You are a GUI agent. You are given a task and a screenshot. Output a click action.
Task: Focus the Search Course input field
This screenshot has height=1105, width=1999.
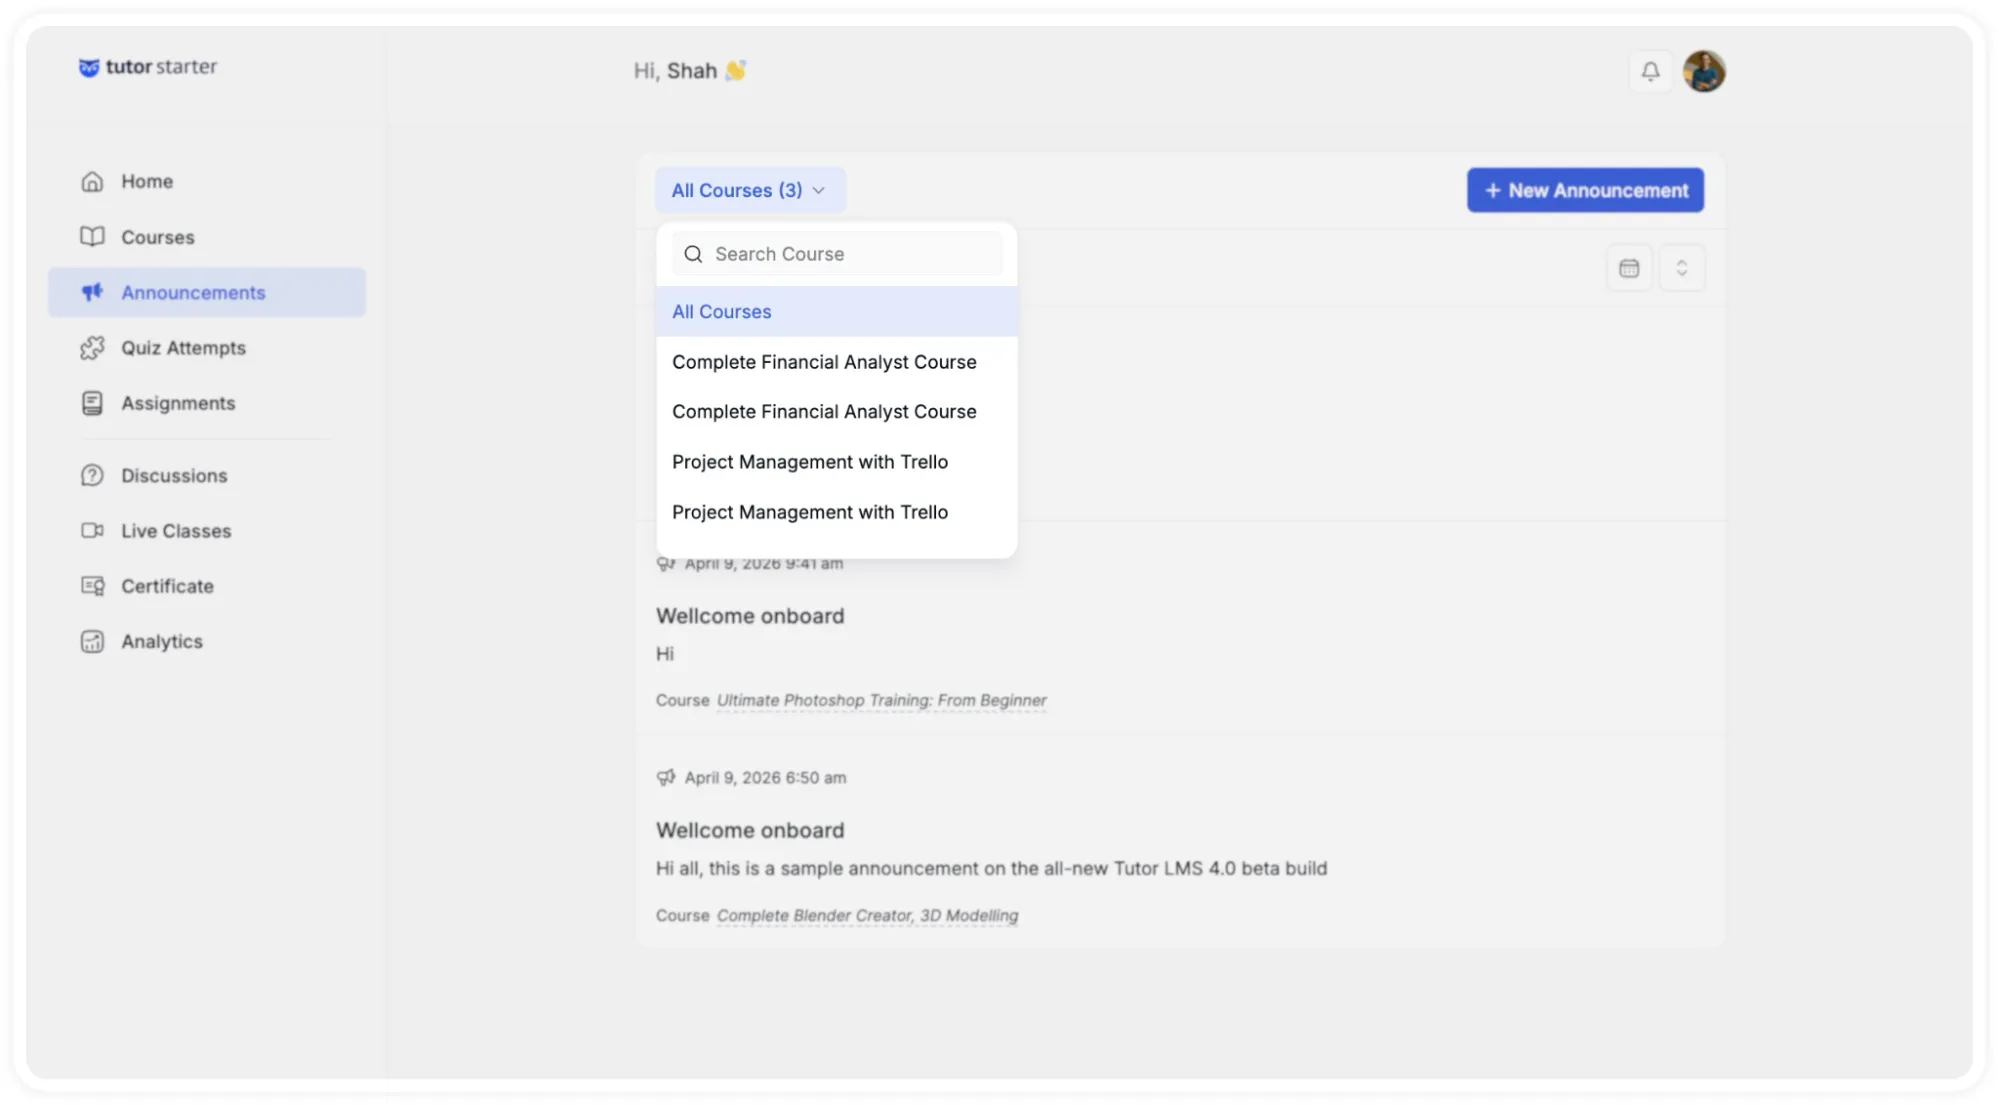coord(837,254)
